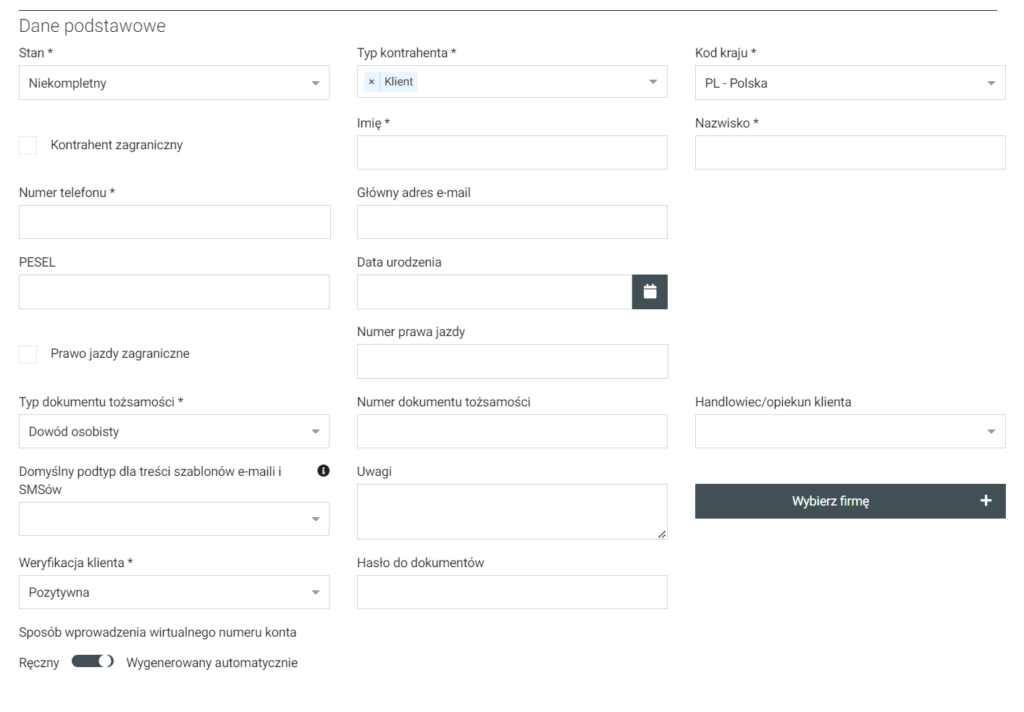The width and height of the screenshot is (1024, 712).
Task: Toggle the virtual account number entry switch
Action: click(93, 662)
